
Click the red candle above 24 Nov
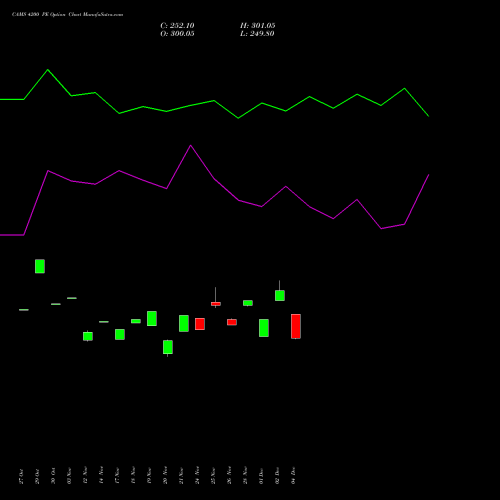[x=200, y=324]
